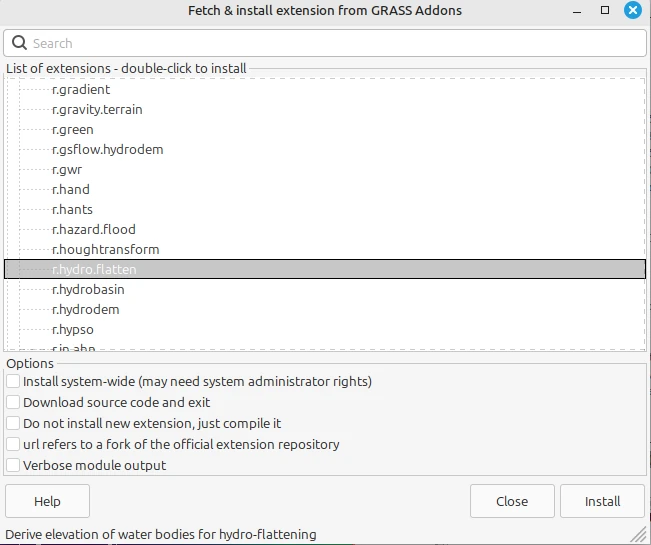Turn on Verbose module output
This screenshot has width=651, height=545.
coord(13,465)
